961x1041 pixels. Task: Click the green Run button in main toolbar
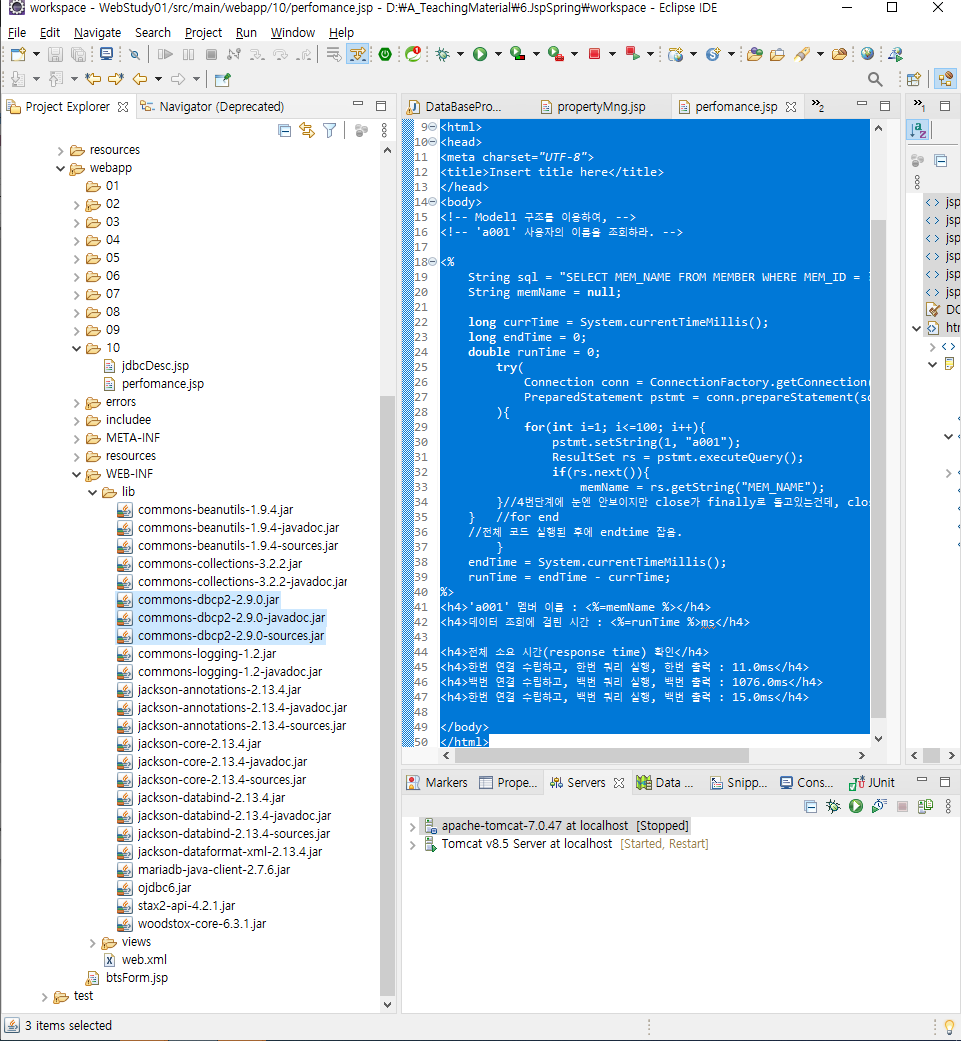tap(480, 54)
